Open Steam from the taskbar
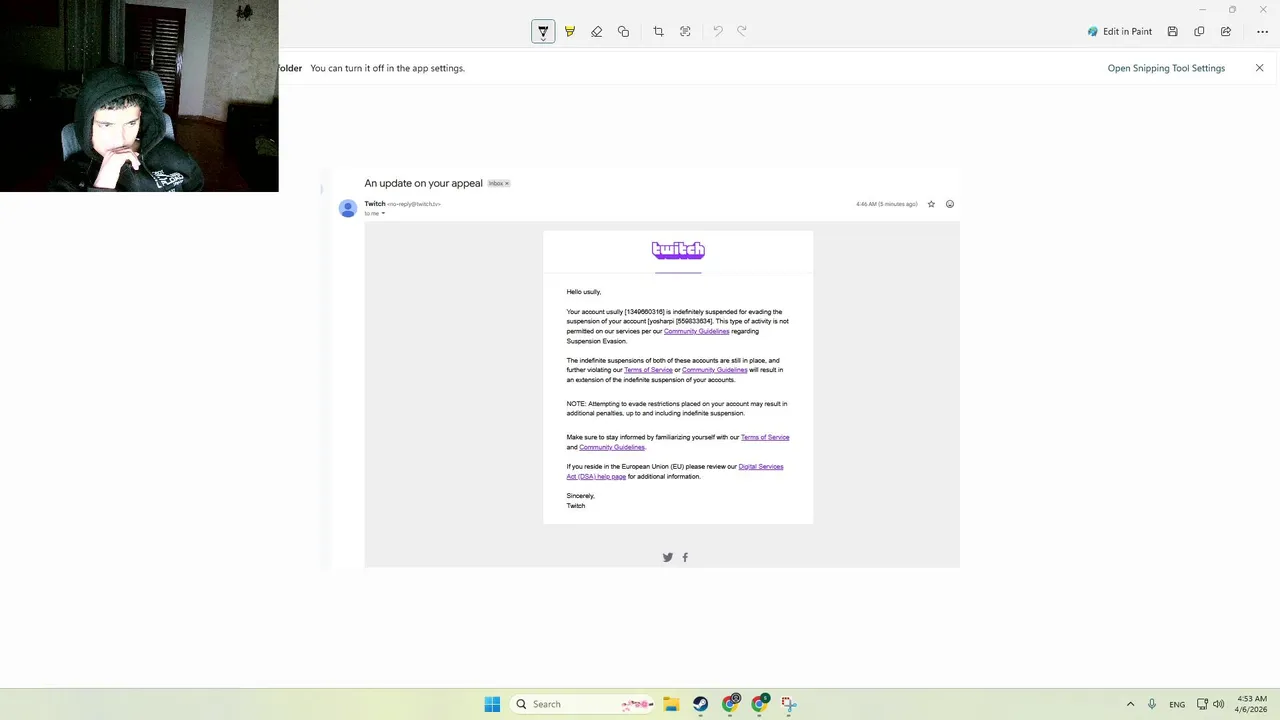This screenshot has height=720, width=1280. pos(700,704)
